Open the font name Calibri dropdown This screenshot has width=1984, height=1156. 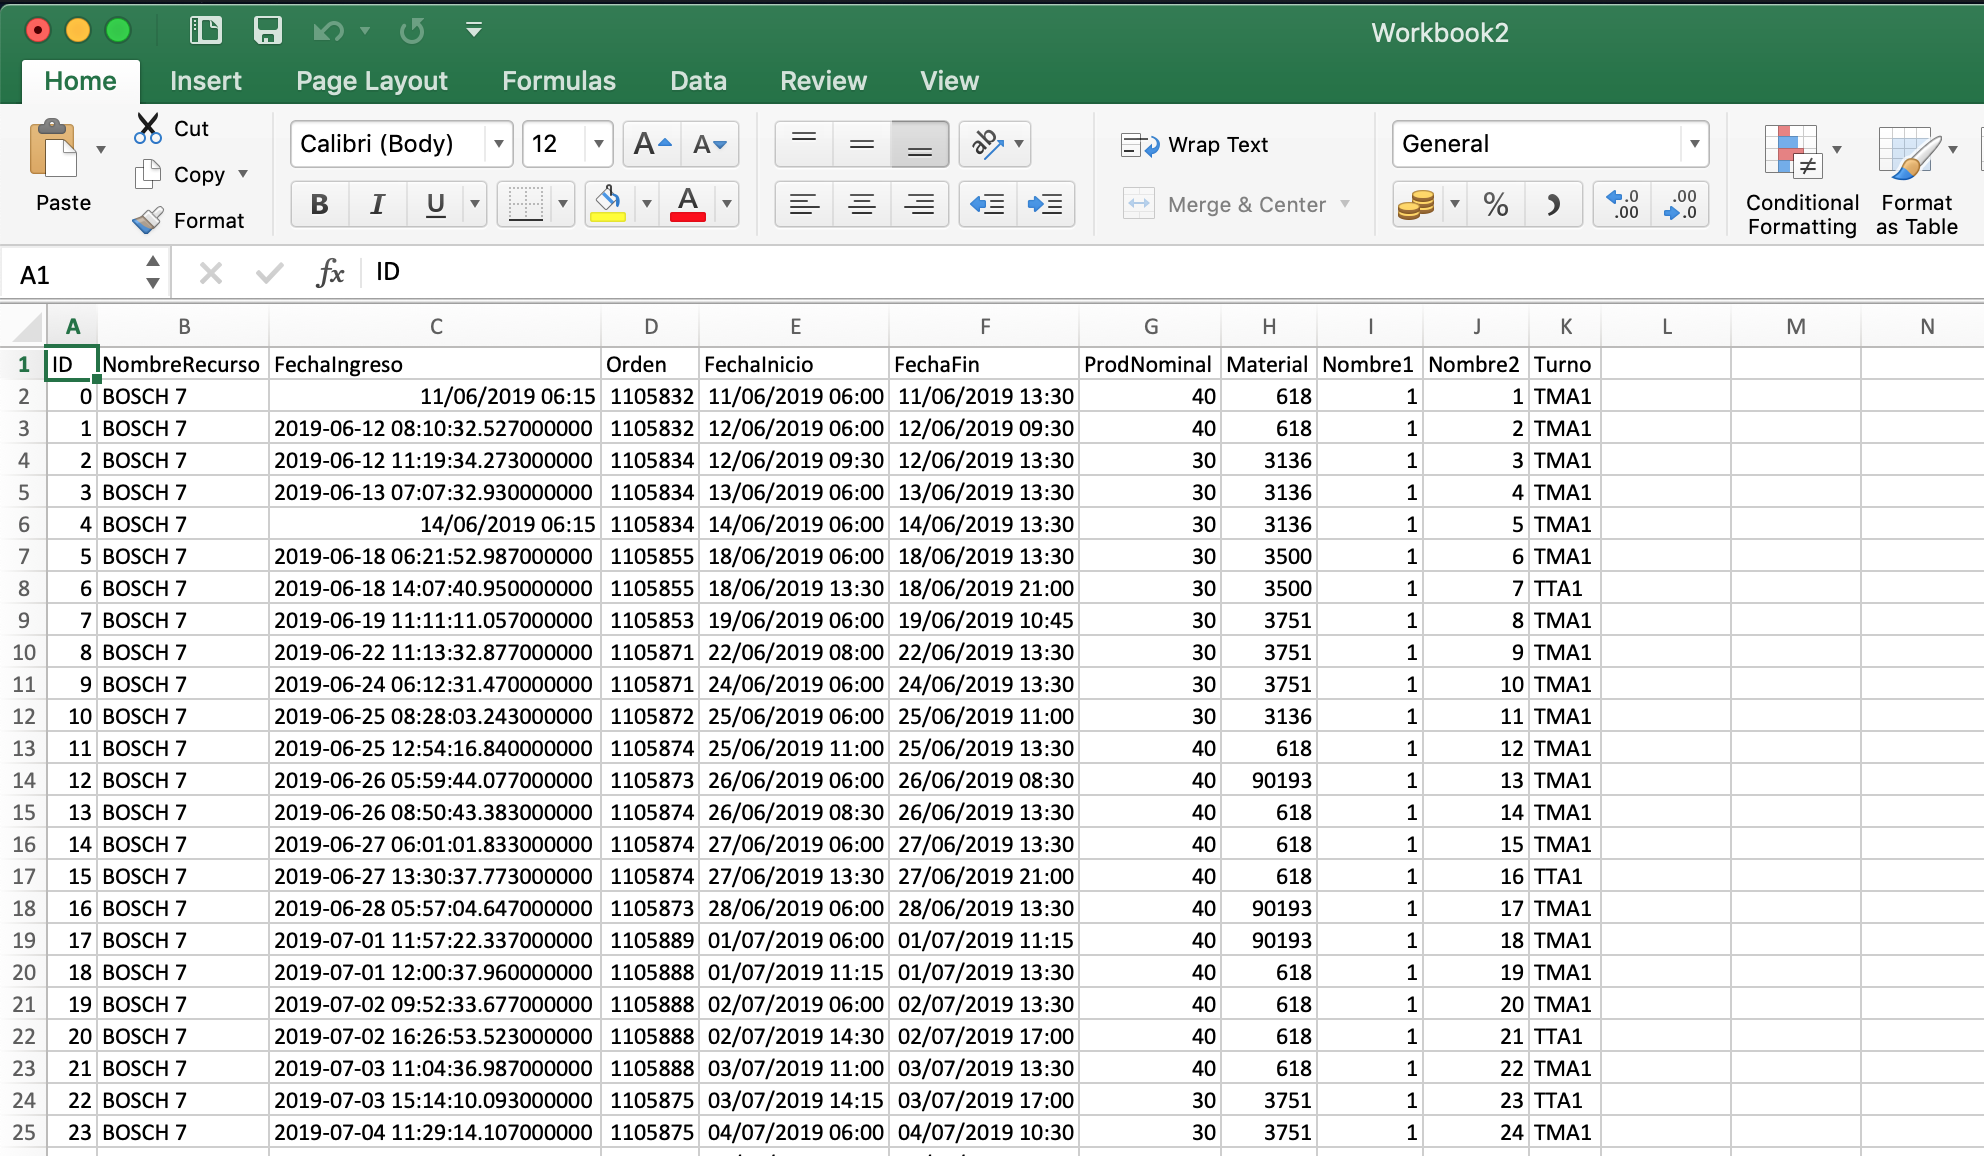coord(498,145)
